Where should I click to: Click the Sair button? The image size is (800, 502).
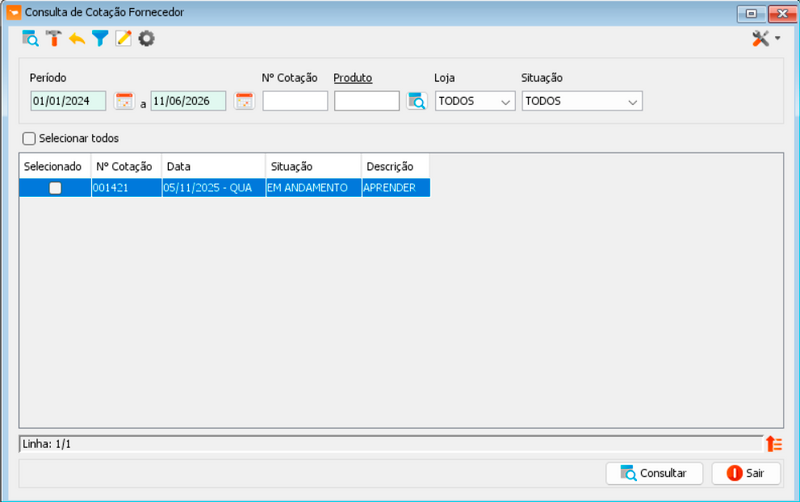pyautogui.click(x=746, y=473)
